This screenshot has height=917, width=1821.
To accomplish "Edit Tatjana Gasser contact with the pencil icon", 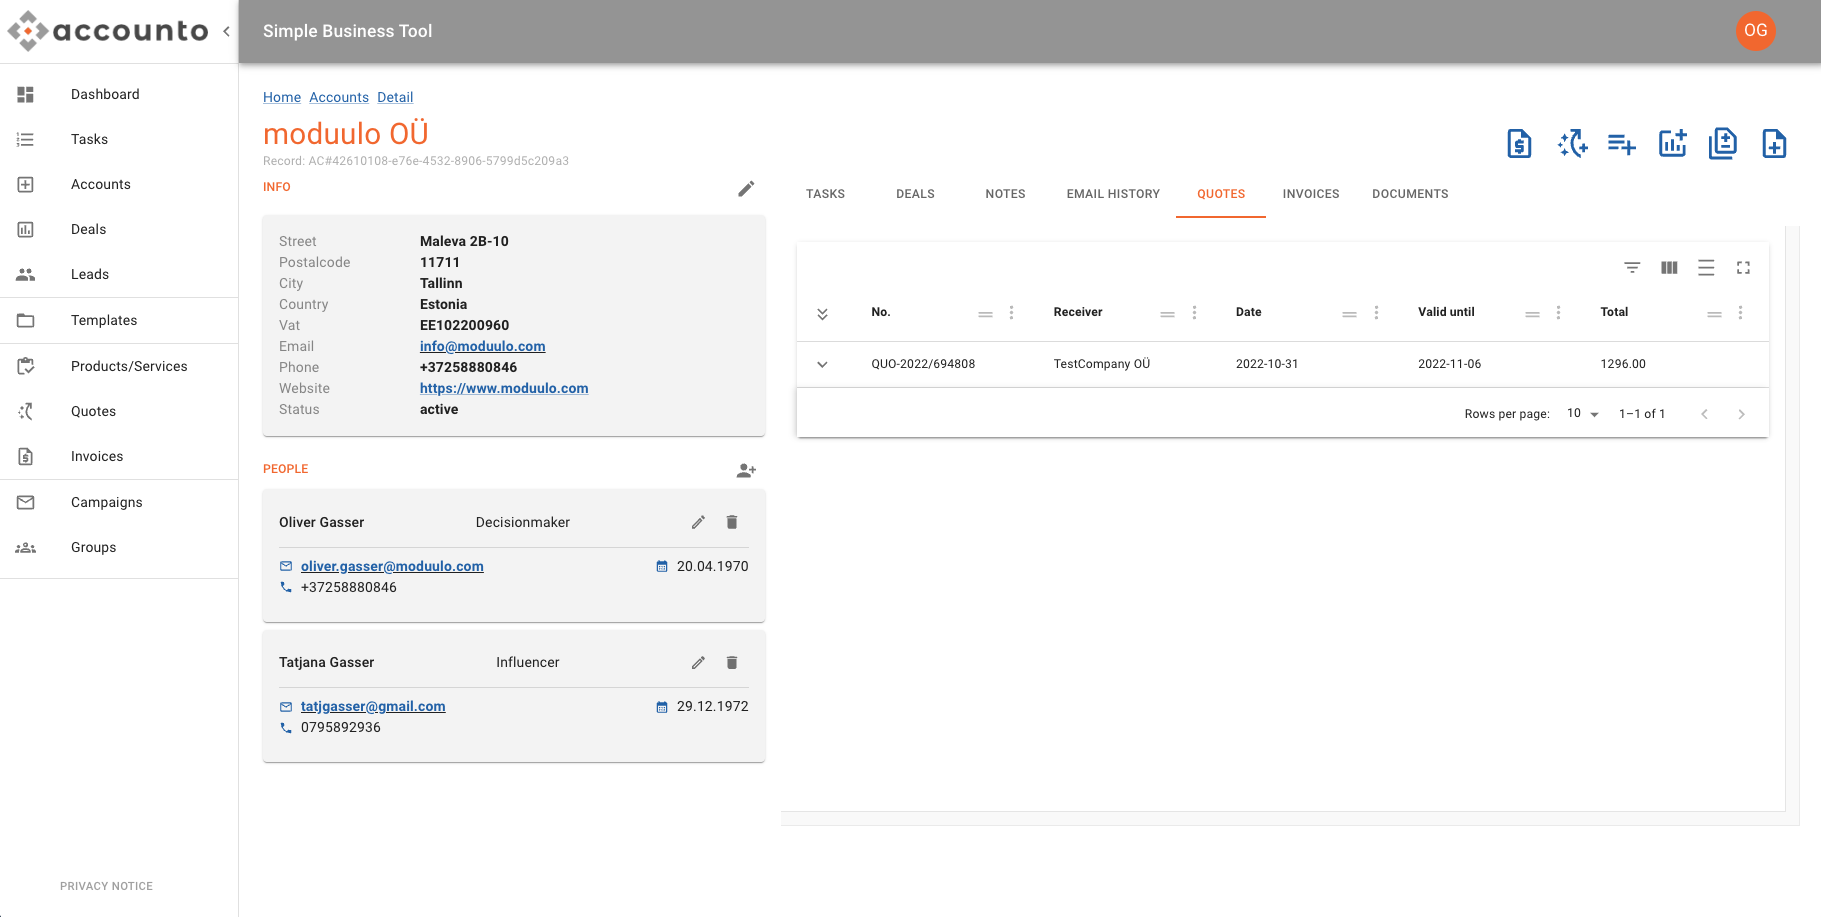I will pos(698,662).
